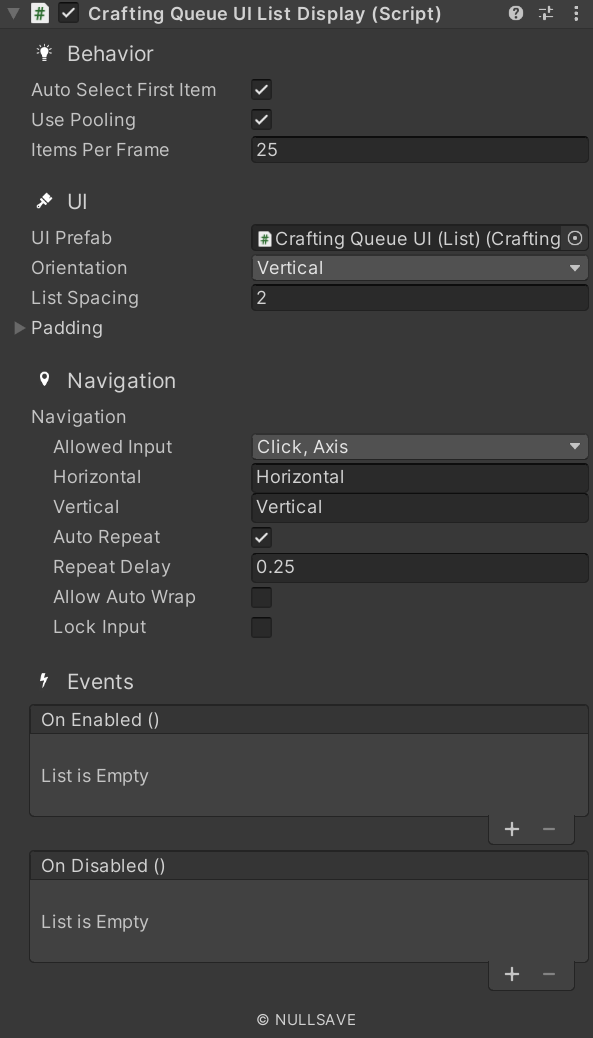Open the Orientation dropdown

[418, 267]
